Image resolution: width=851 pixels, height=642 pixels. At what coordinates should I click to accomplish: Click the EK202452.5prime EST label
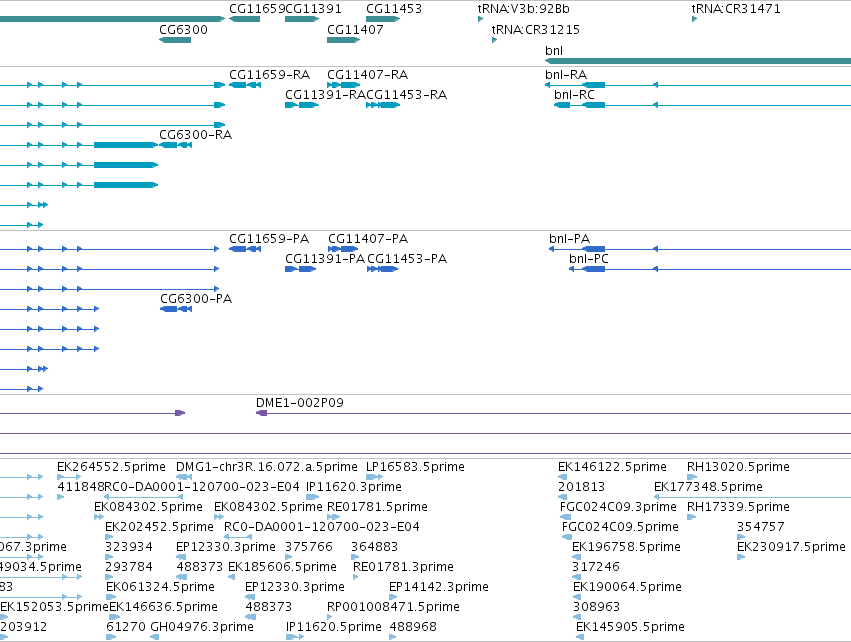[159, 527]
